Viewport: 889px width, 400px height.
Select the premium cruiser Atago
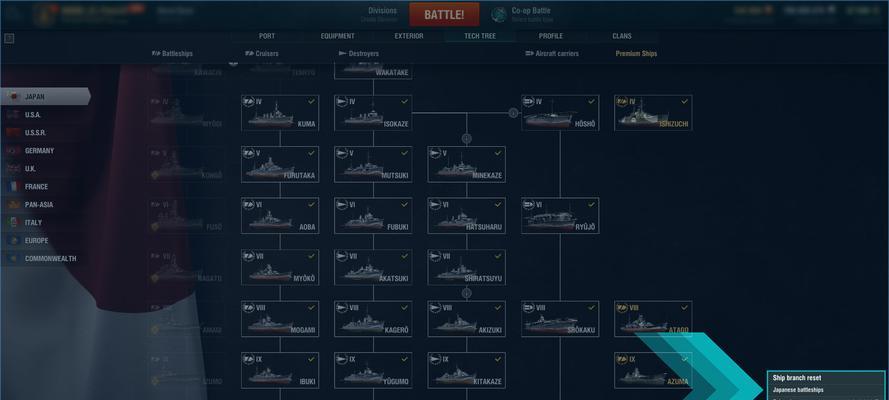653,319
